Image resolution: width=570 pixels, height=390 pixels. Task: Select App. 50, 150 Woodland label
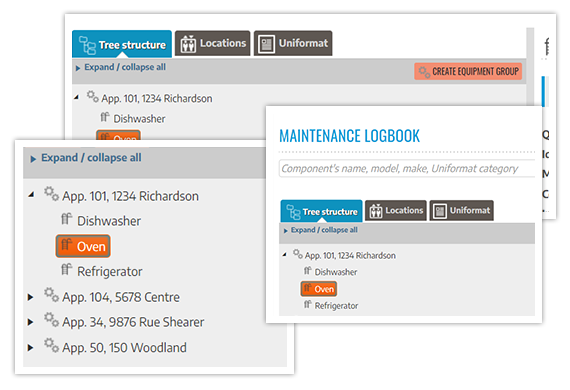124,348
